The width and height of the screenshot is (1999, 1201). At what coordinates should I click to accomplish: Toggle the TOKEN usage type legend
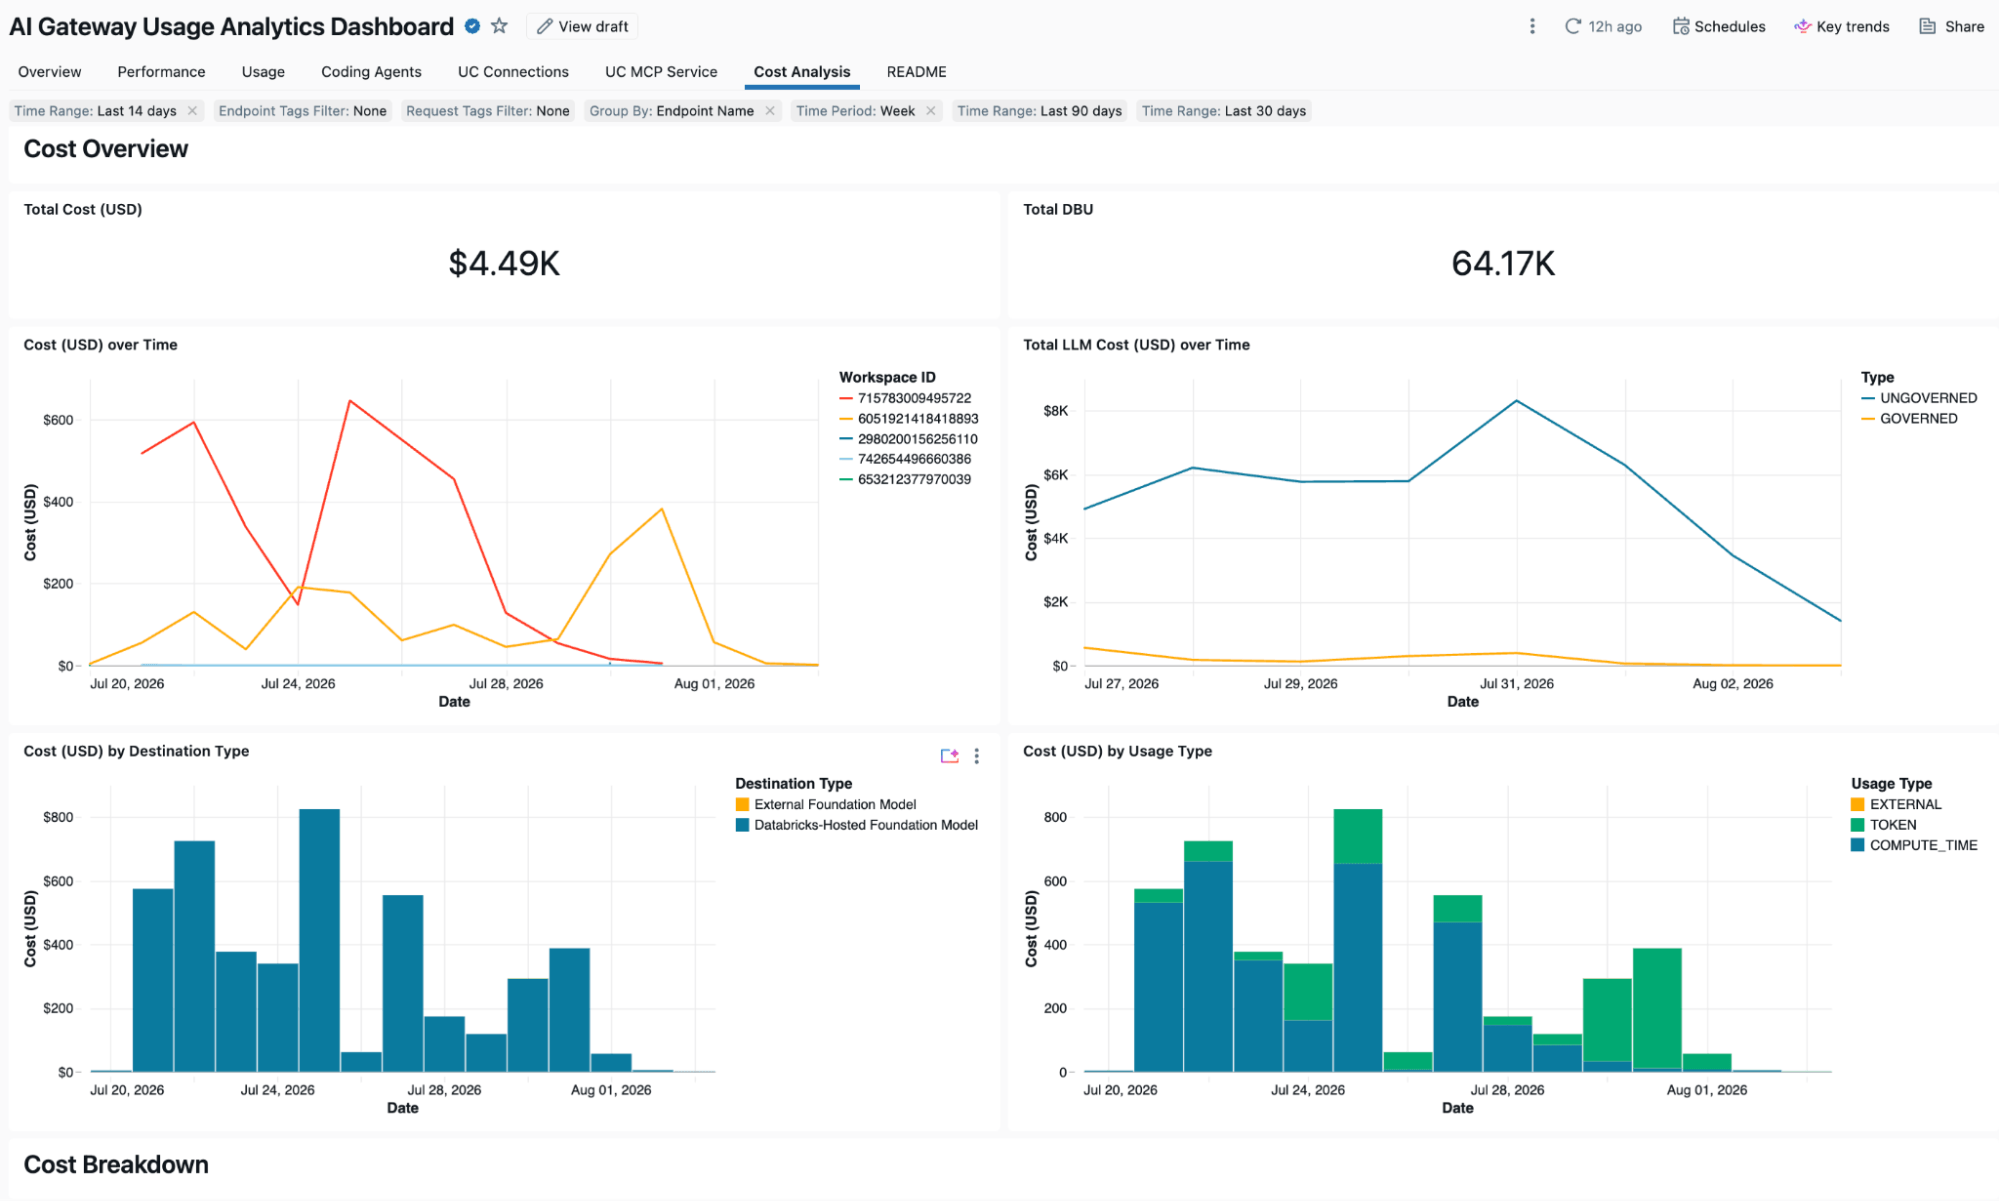[1884, 825]
